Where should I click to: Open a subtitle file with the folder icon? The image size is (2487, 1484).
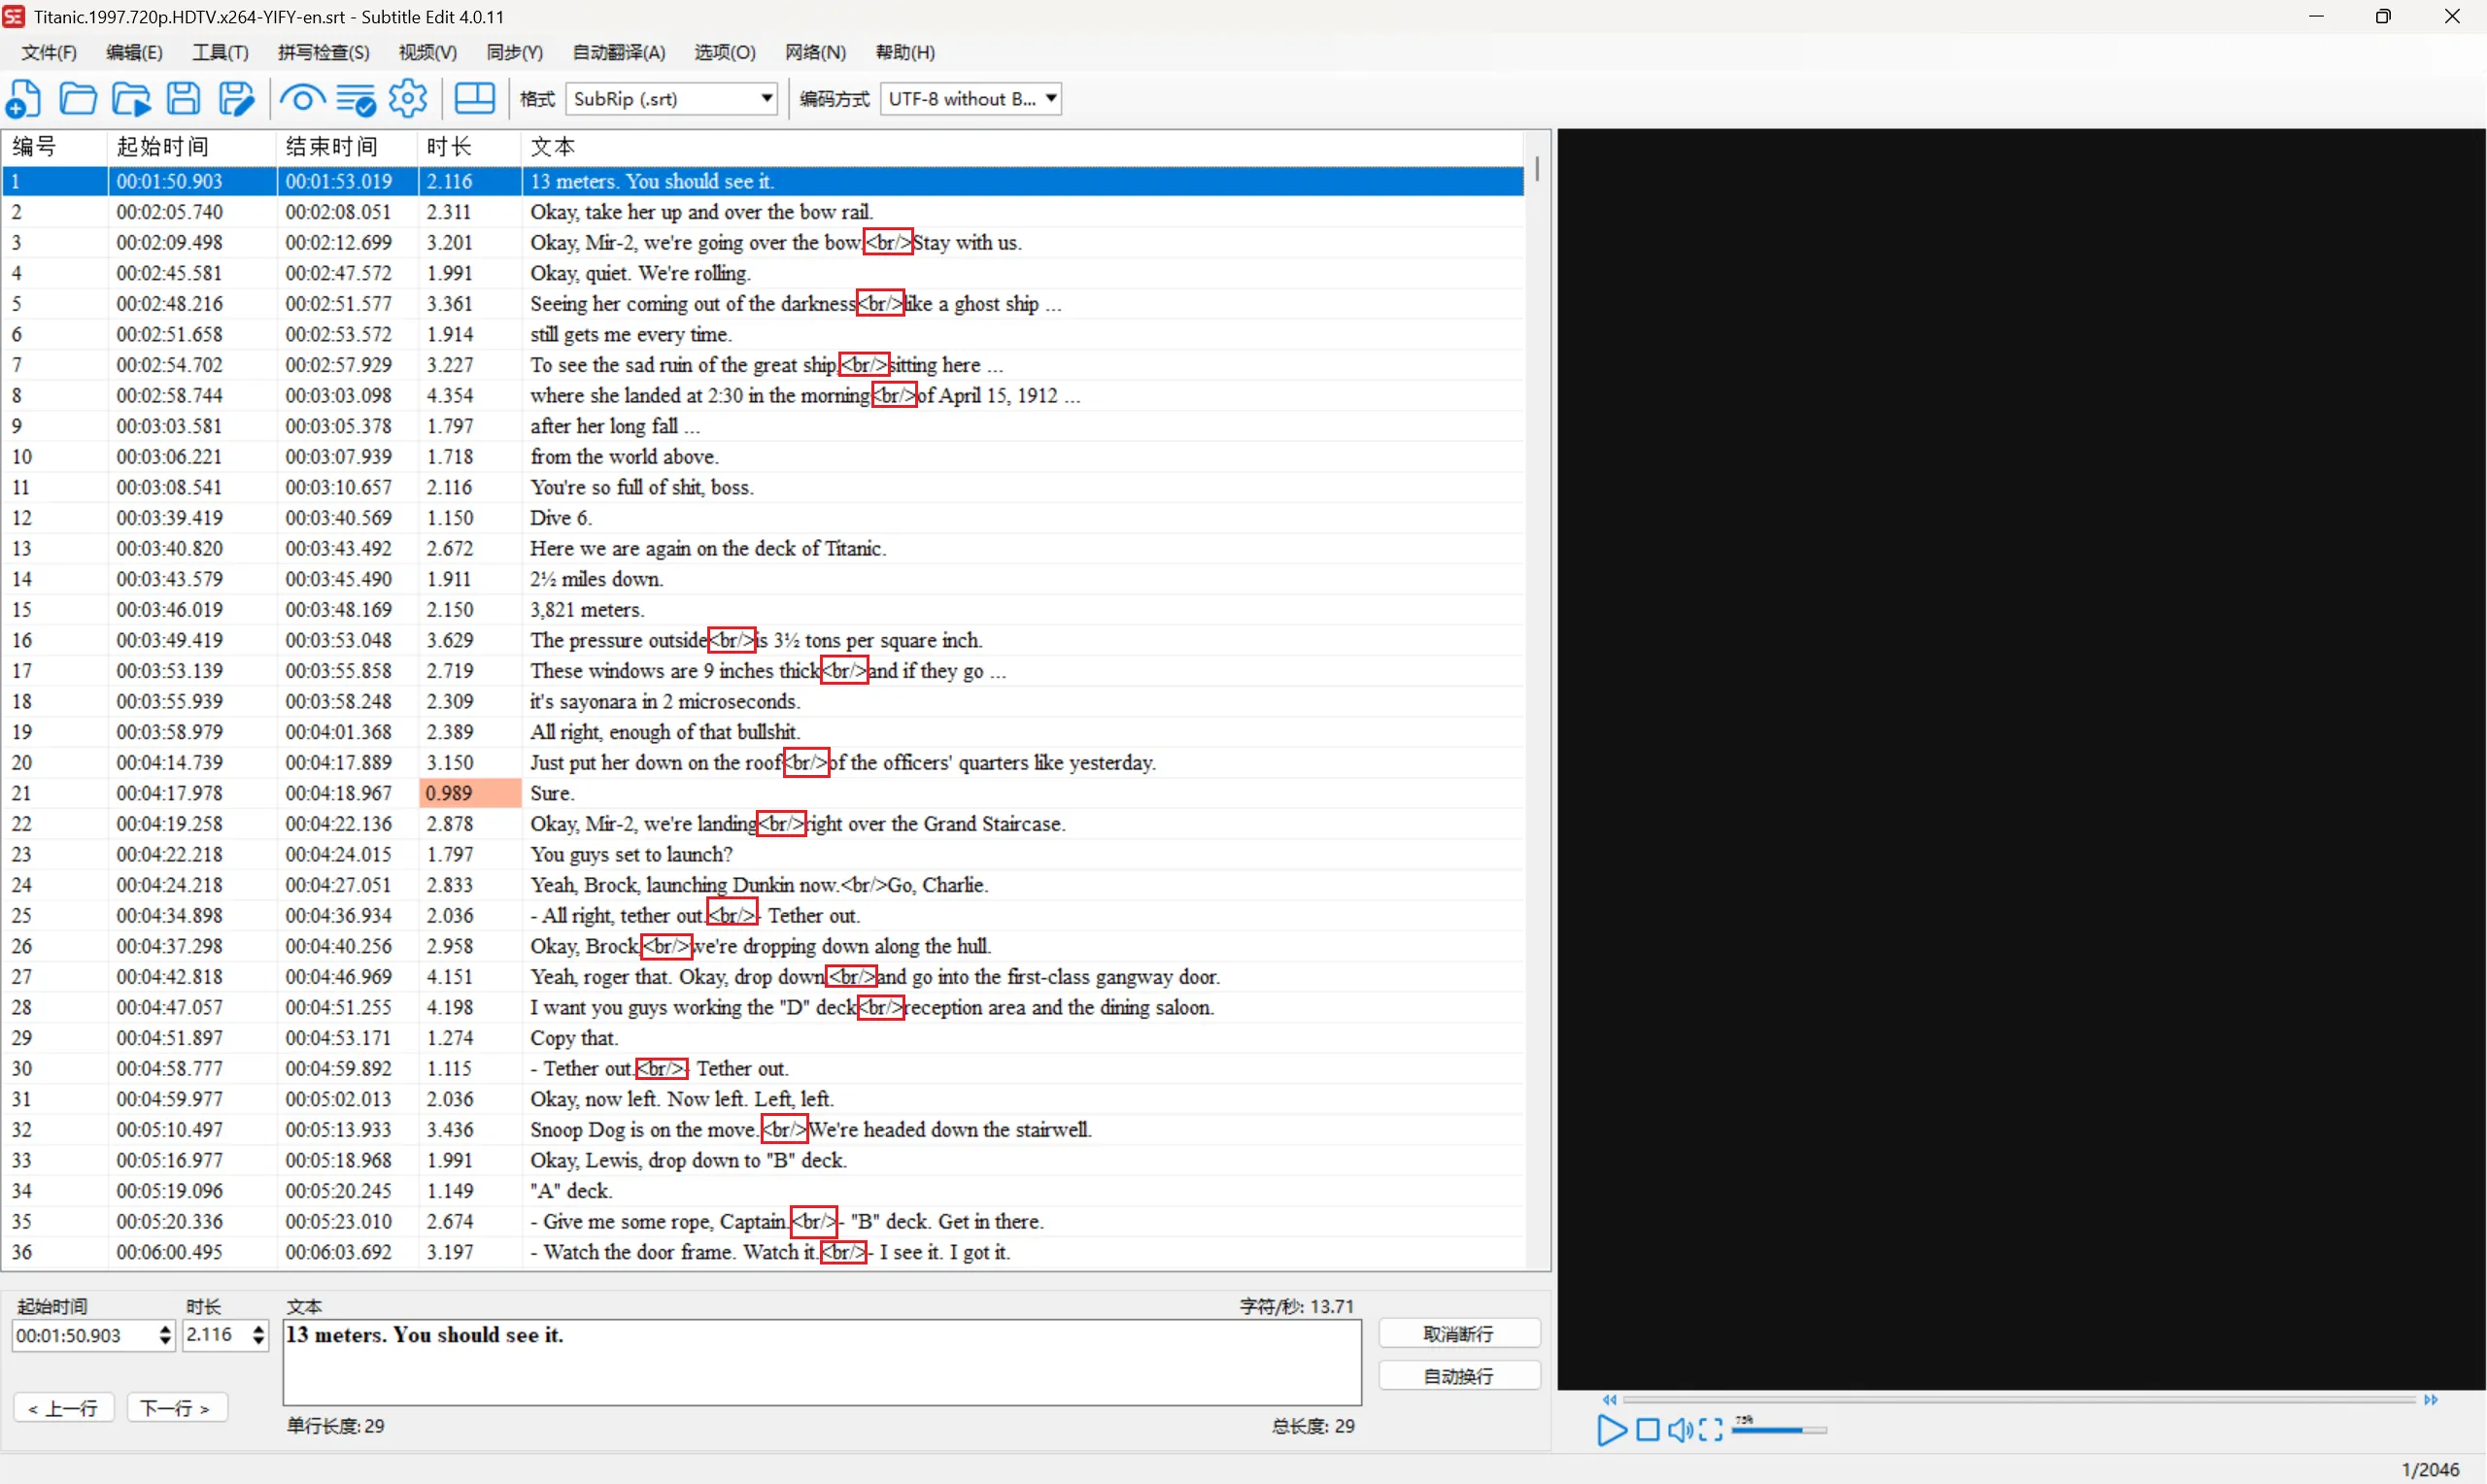click(x=78, y=99)
